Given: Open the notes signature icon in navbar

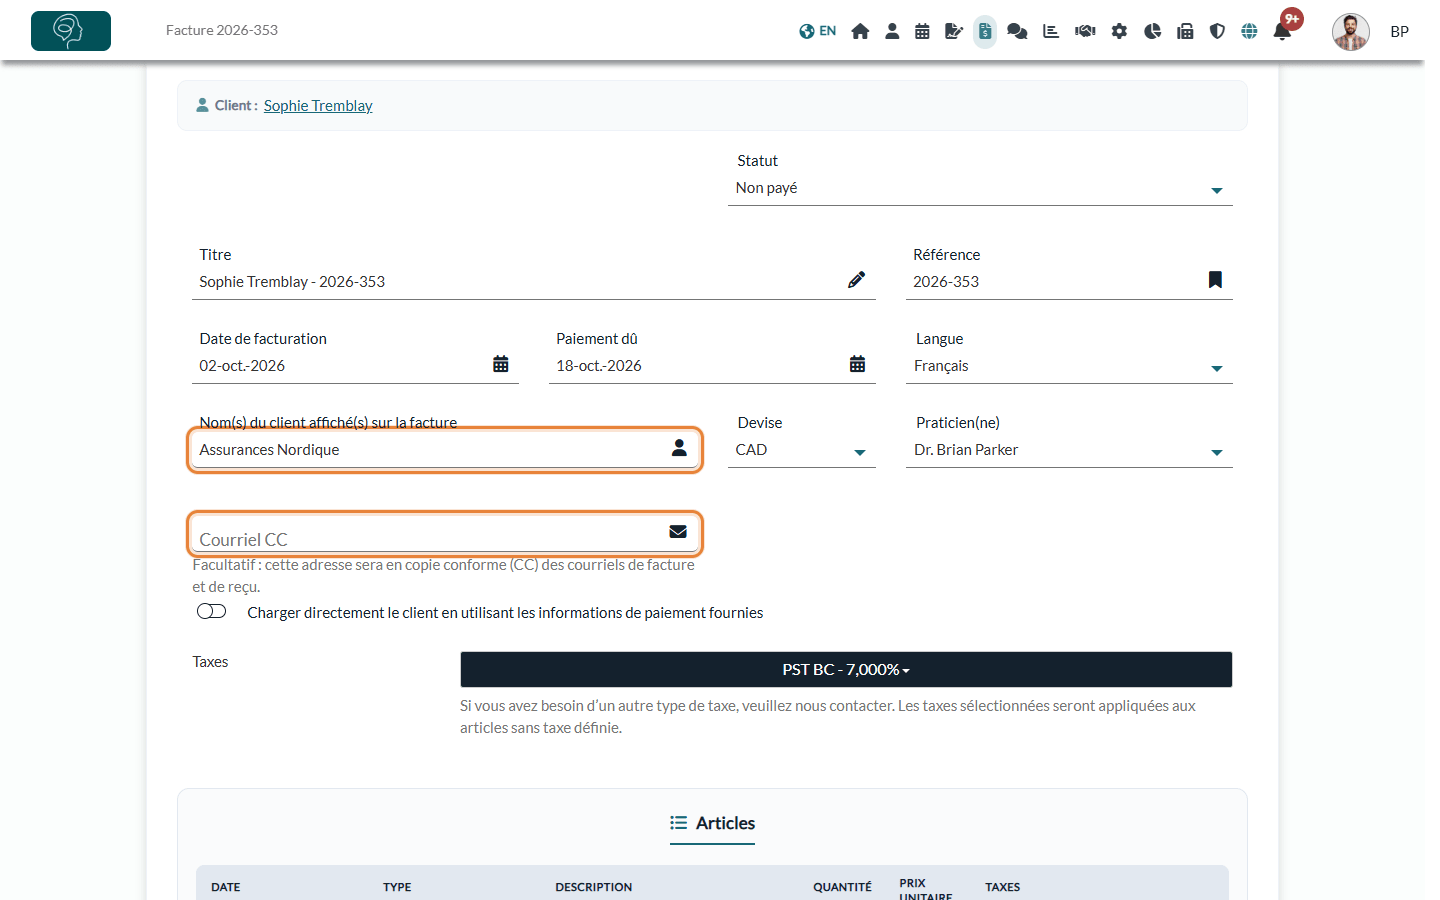Looking at the screenshot, I should (954, 31).
